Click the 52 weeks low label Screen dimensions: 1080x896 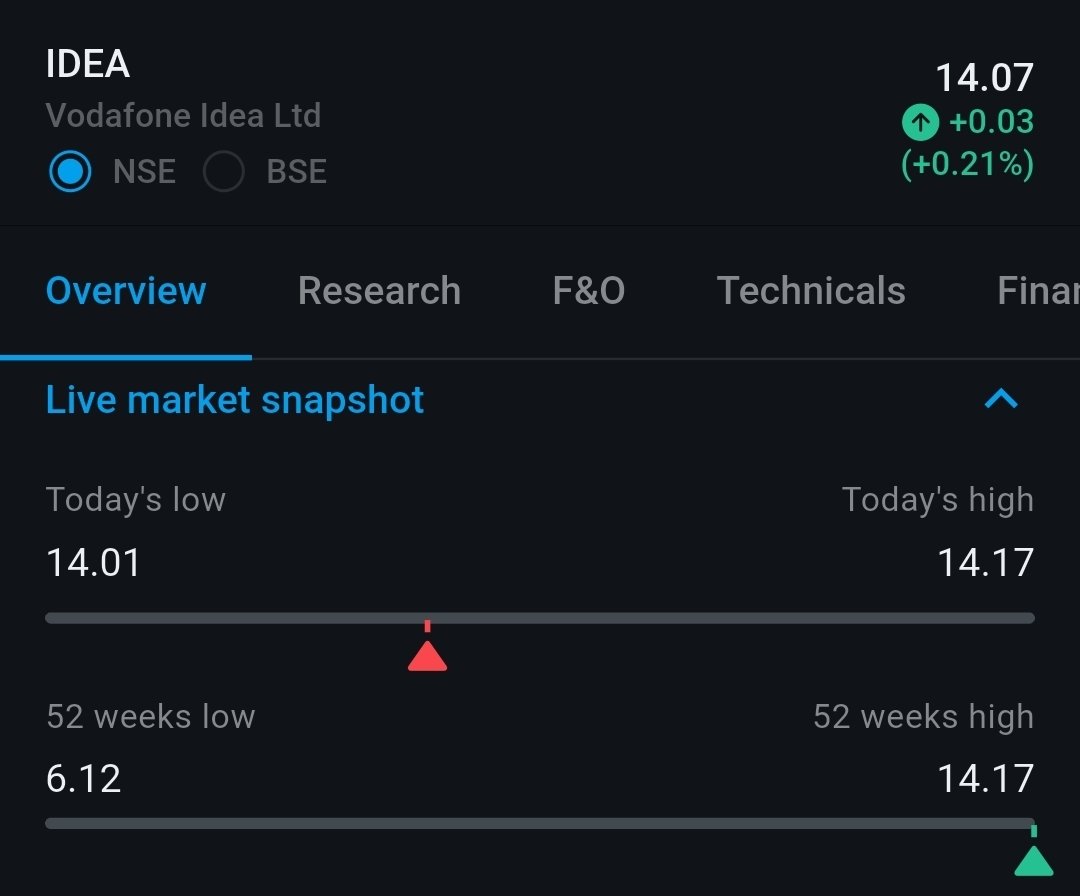[x=151, y=716]
